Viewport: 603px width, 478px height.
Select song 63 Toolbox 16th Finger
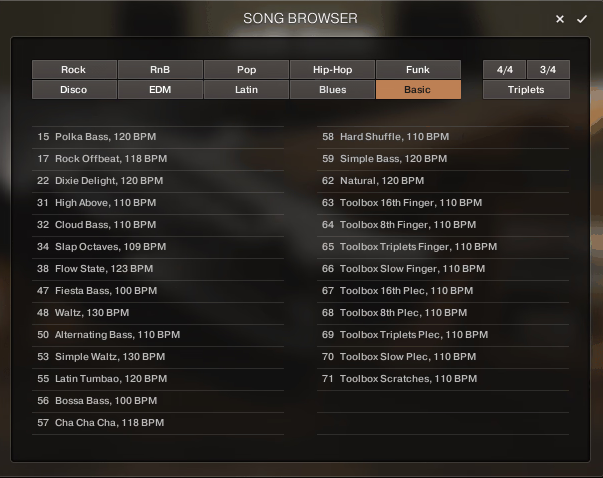pyautogui.click(x=443, y=203)
